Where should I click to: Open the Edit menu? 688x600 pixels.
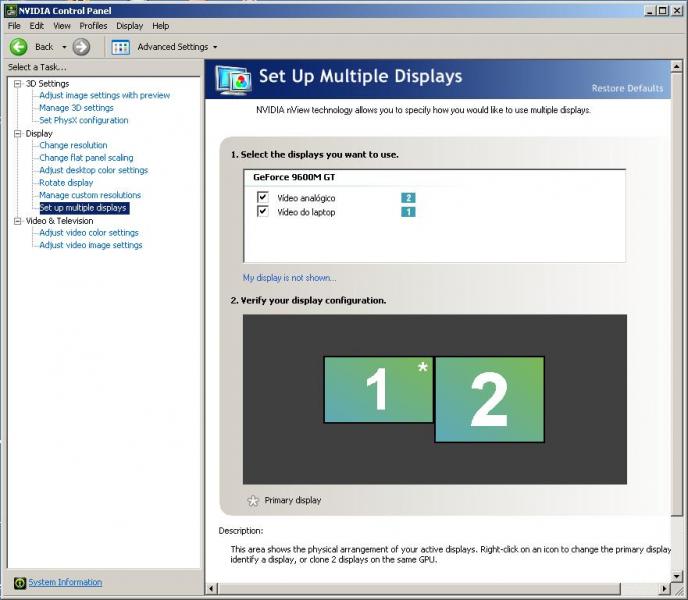pyautogui.click(x=36, y=26)
